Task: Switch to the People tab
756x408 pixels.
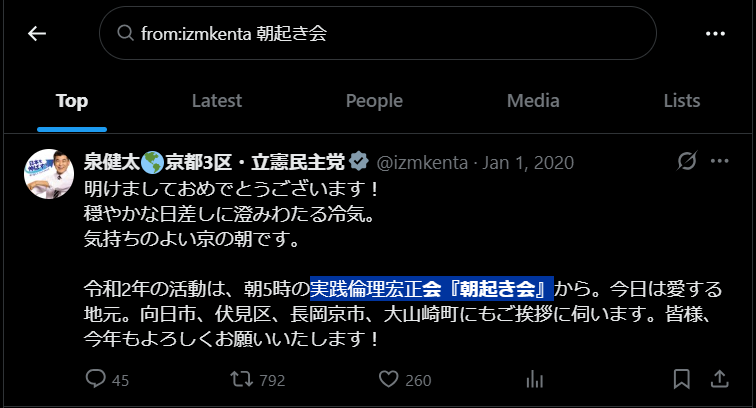Action: pyautogui.click(x=374, y=101)
